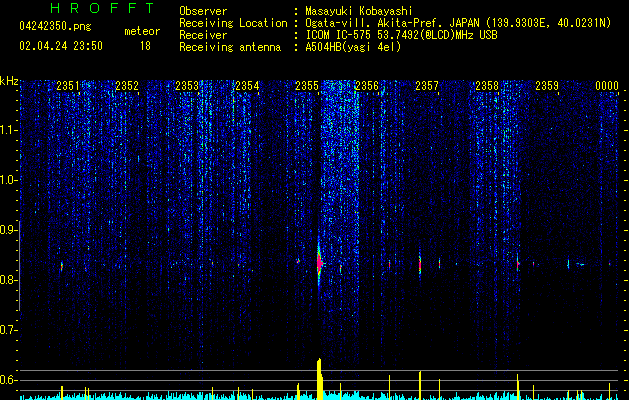629x400 pixels.
Task: Select the filename 04242350.png
Action: tap(55, 26)
